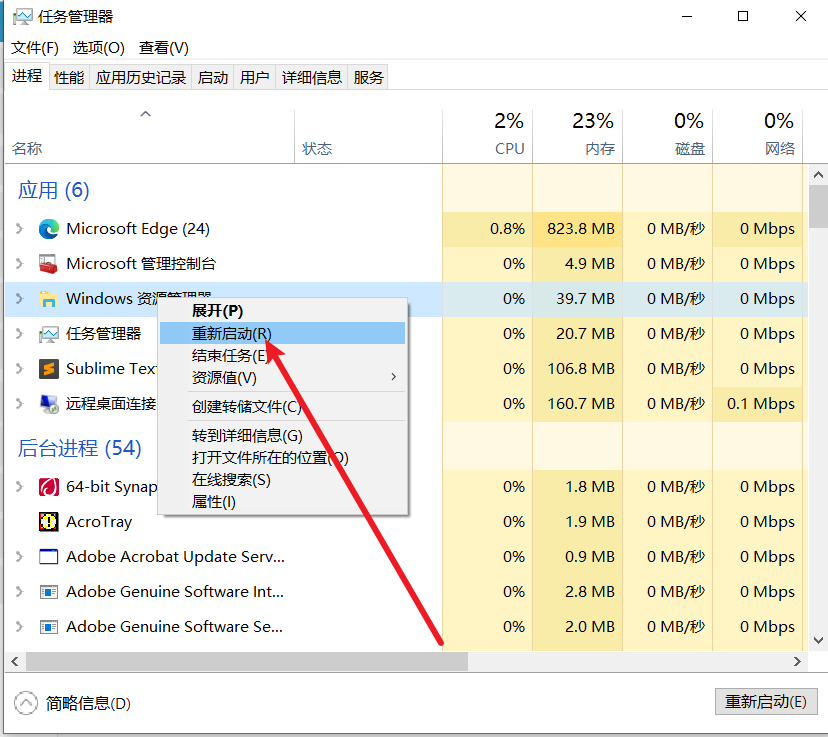Expand the Sublime Text process row
The width and height of the screenshot is (828, 737).
20,368
